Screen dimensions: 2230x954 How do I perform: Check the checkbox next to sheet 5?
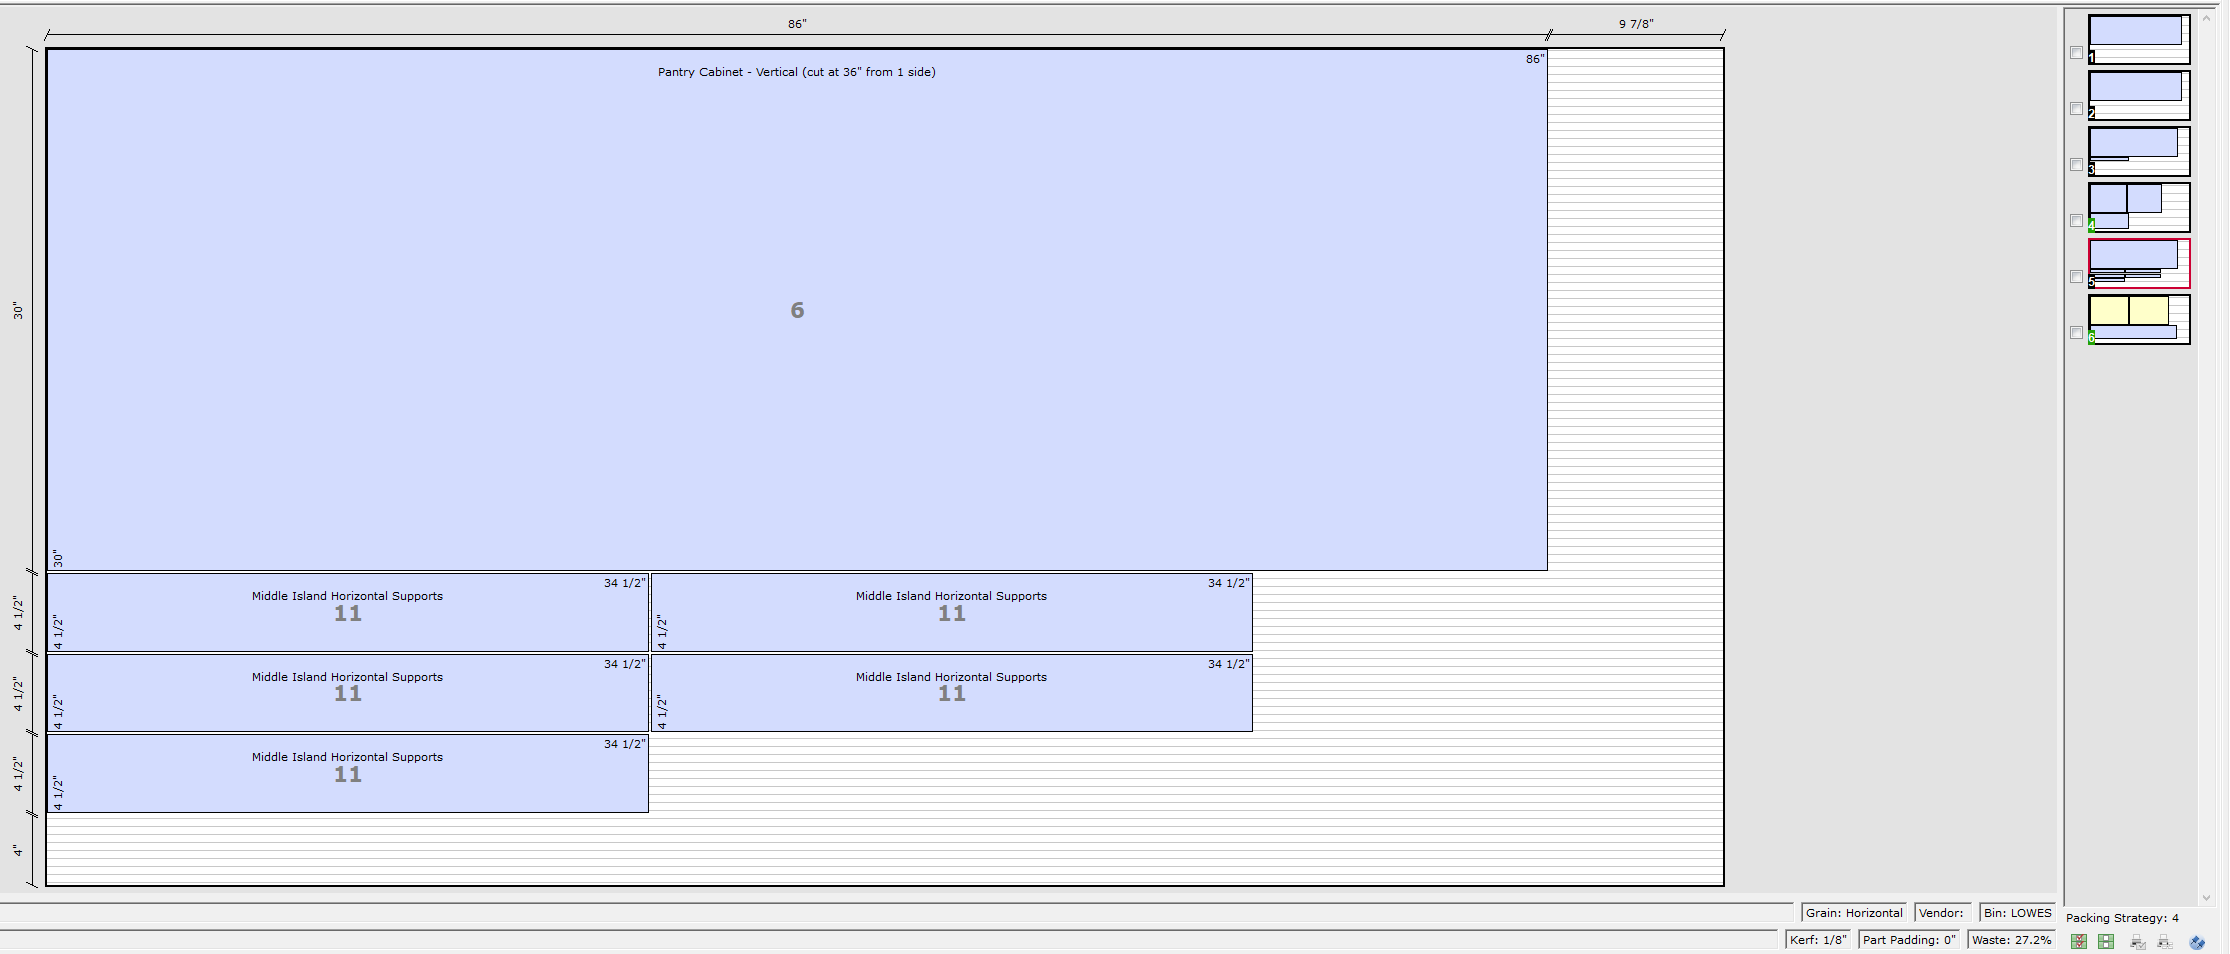2076,277
